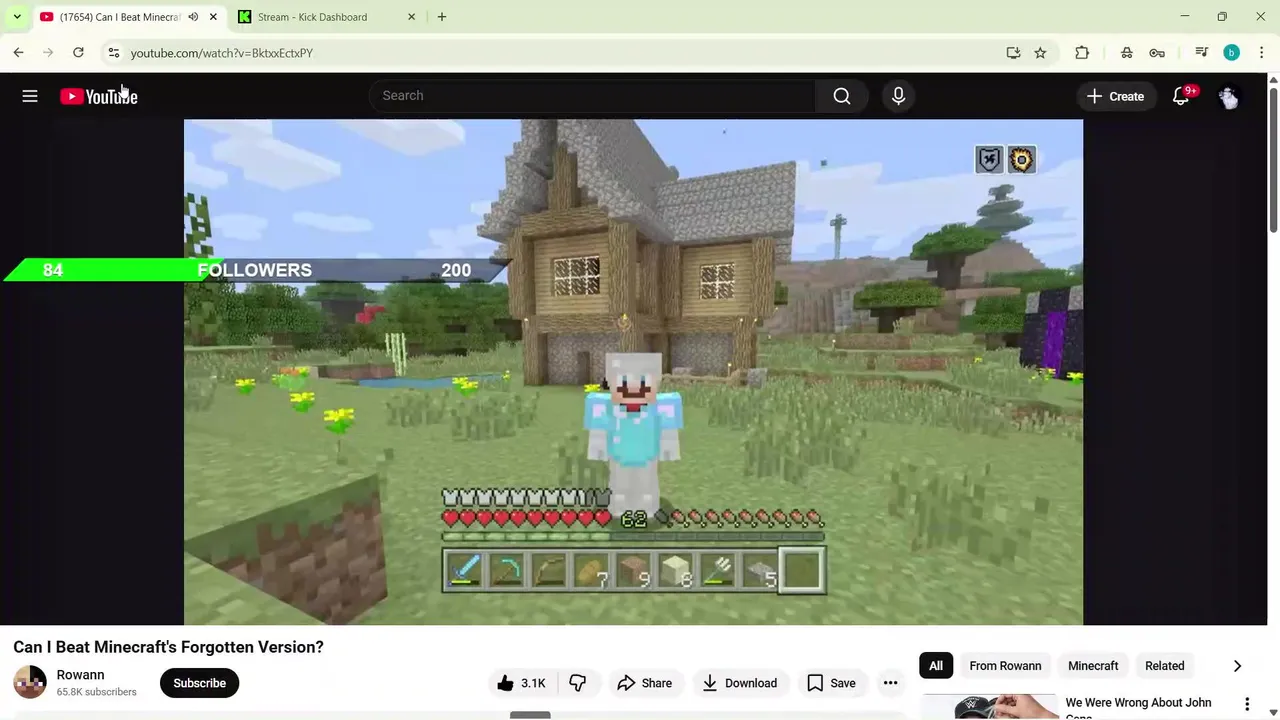
Task: Like the video with 3.1K likes
Action: [x=521, y=683]
